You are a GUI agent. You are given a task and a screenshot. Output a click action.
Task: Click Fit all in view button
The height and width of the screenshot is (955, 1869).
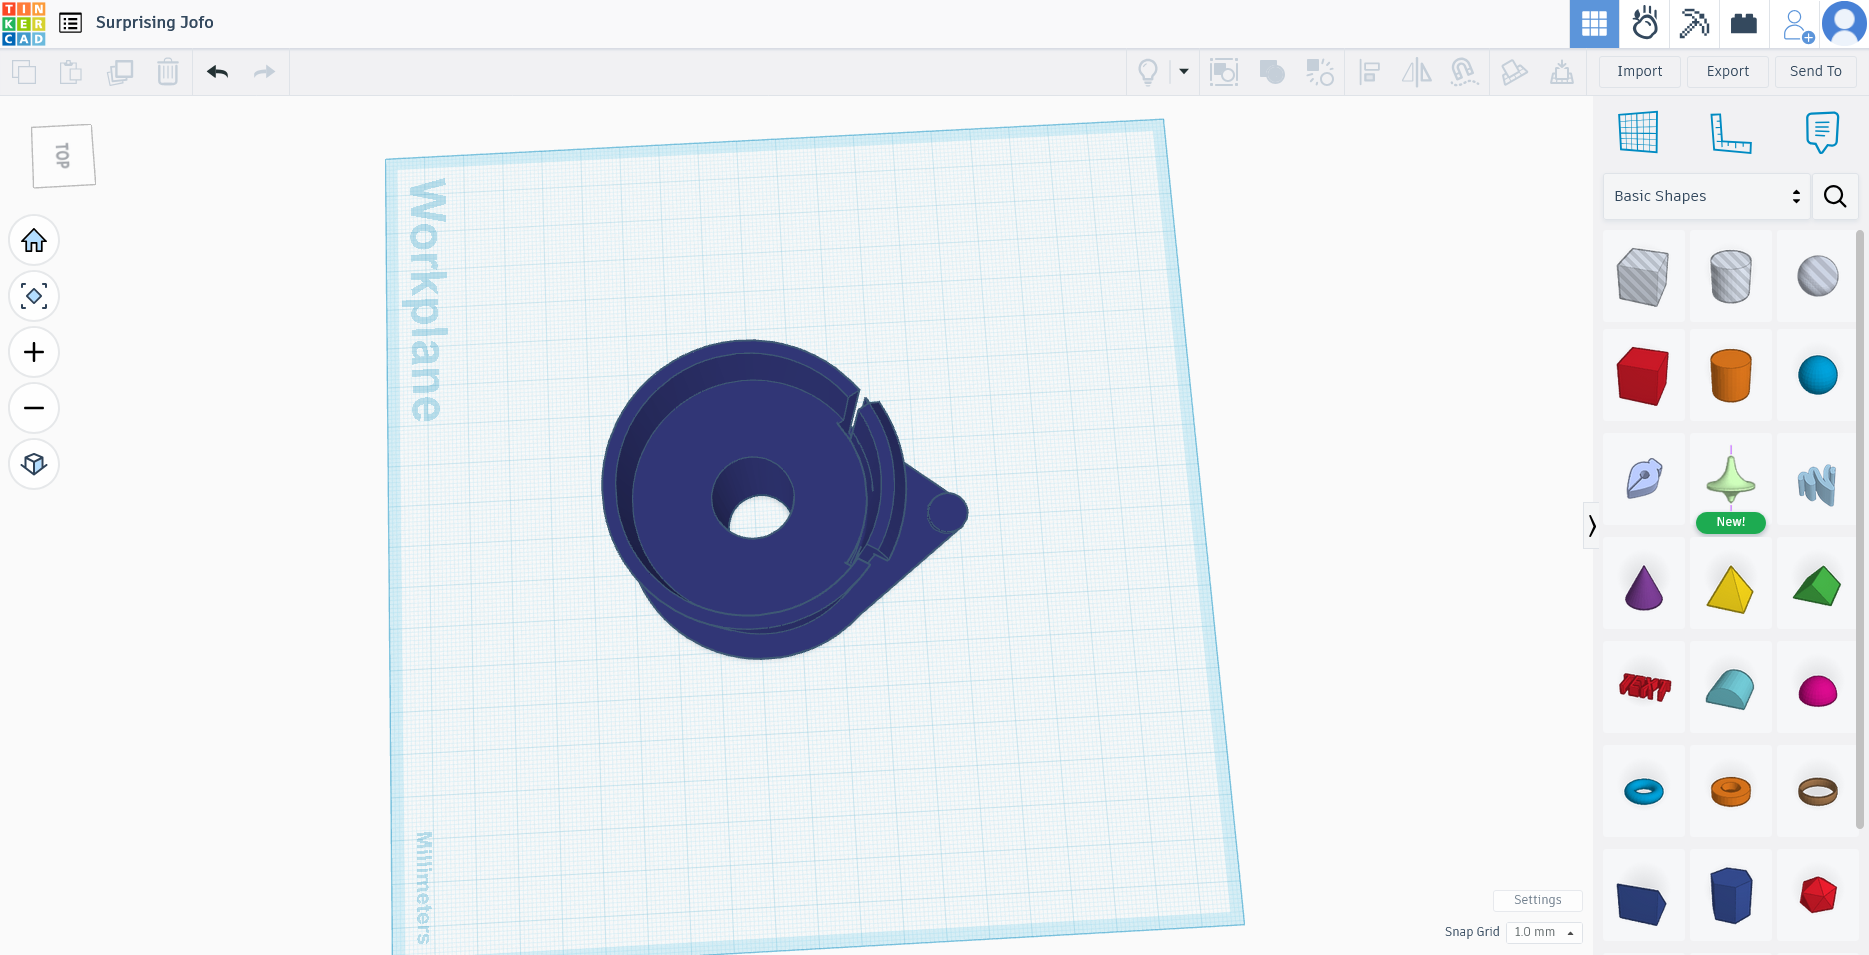click(x=34, y=297)
